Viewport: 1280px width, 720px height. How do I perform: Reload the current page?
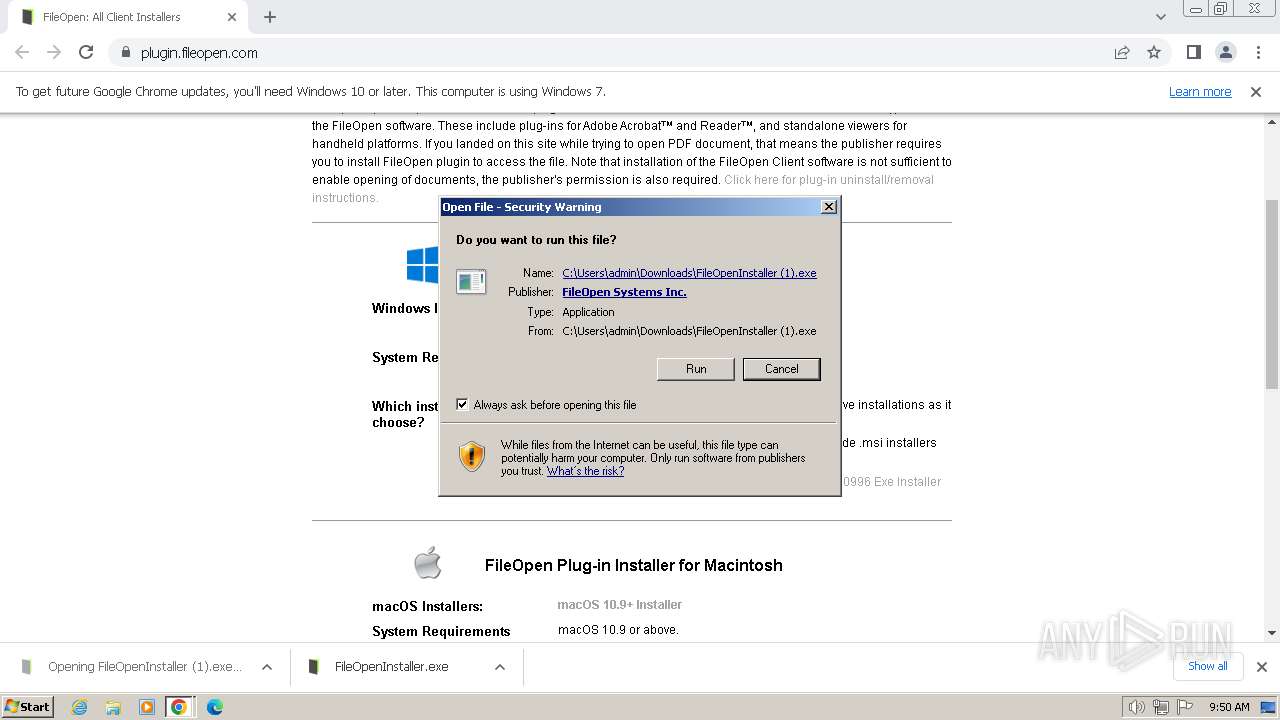point(86,52)
